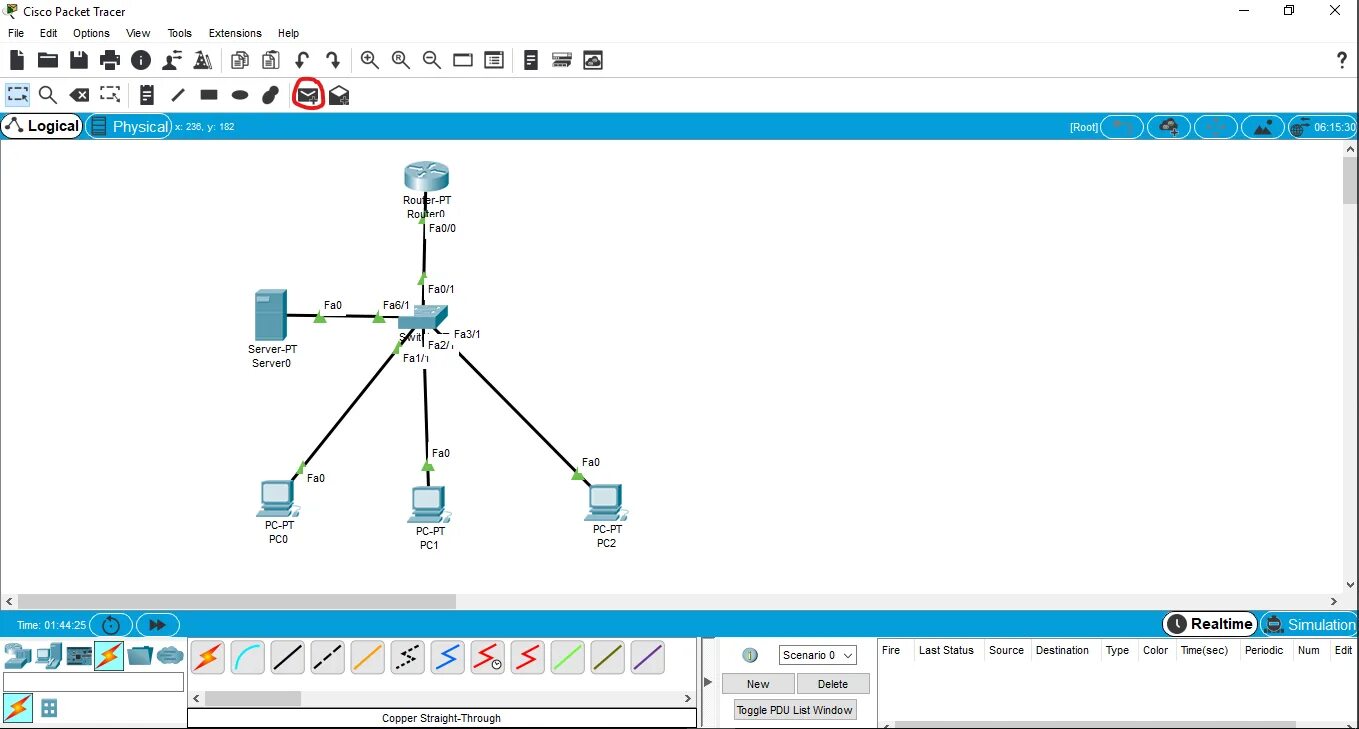The height and width of the screenshot is (729, 1359).
Task: Draw a rectangle shape
Action: pos(209,95)
